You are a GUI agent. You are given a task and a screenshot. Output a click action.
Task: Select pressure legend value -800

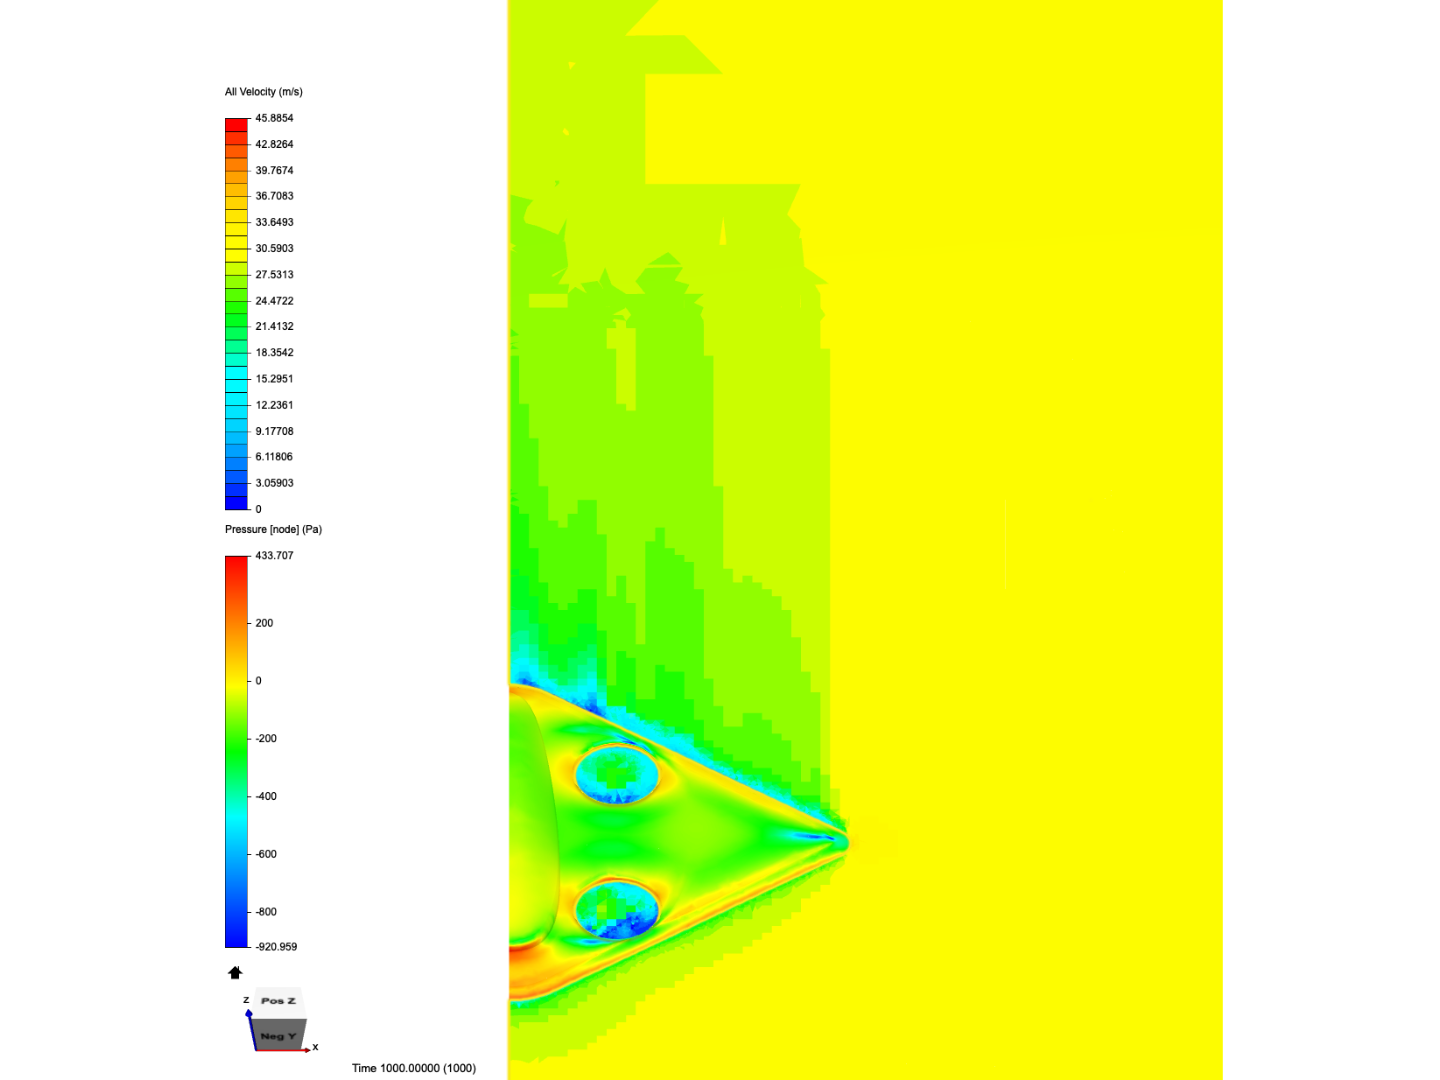(266, 912)
